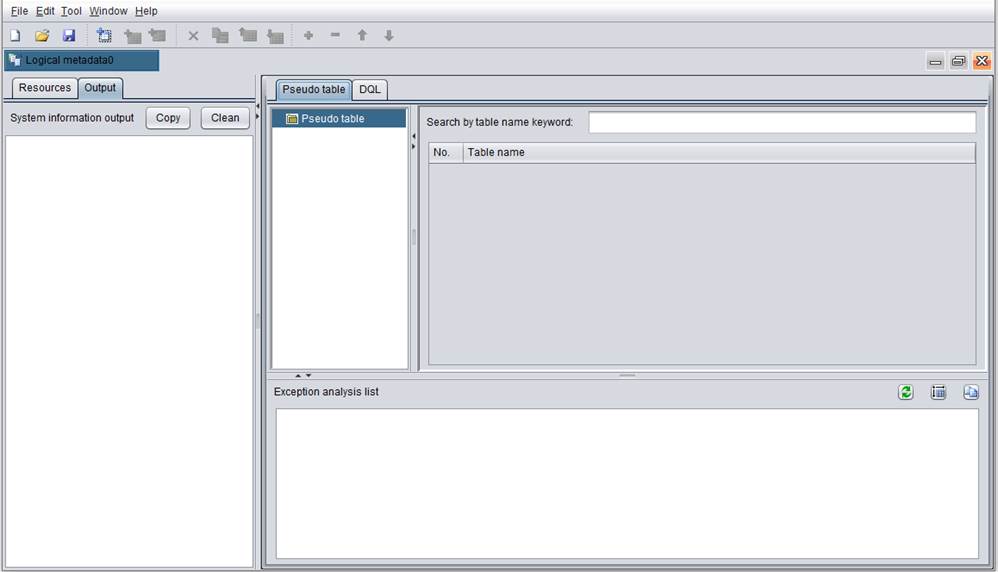
Task: Click the plus add icon in toolbar
Action: (x=308, y=35)
